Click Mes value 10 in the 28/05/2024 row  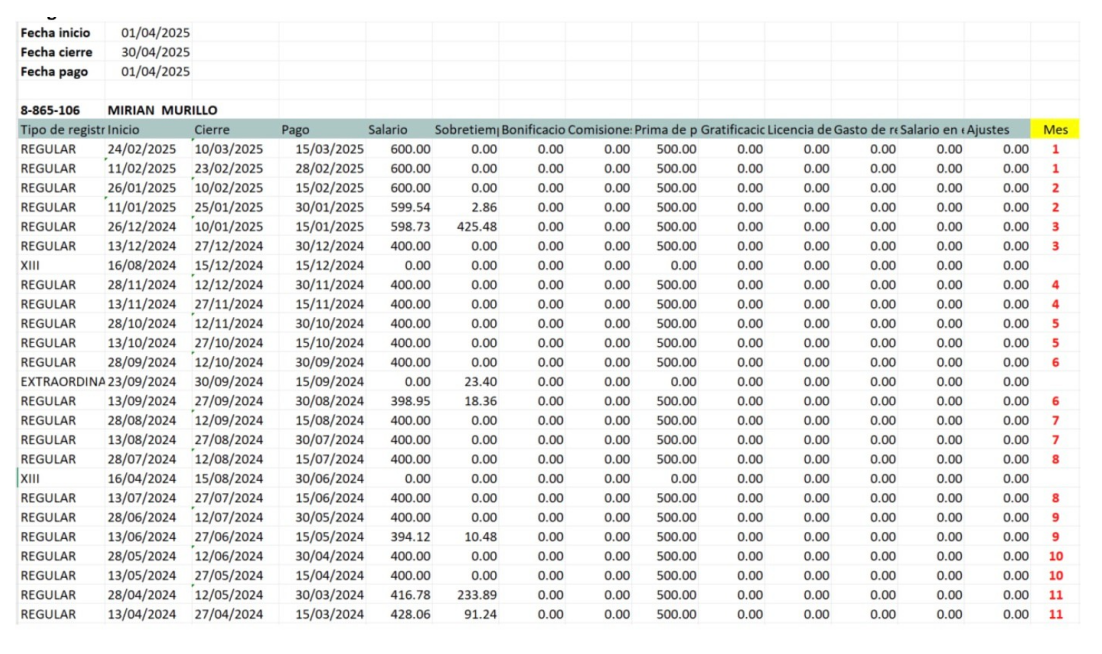pos(1056,556)
